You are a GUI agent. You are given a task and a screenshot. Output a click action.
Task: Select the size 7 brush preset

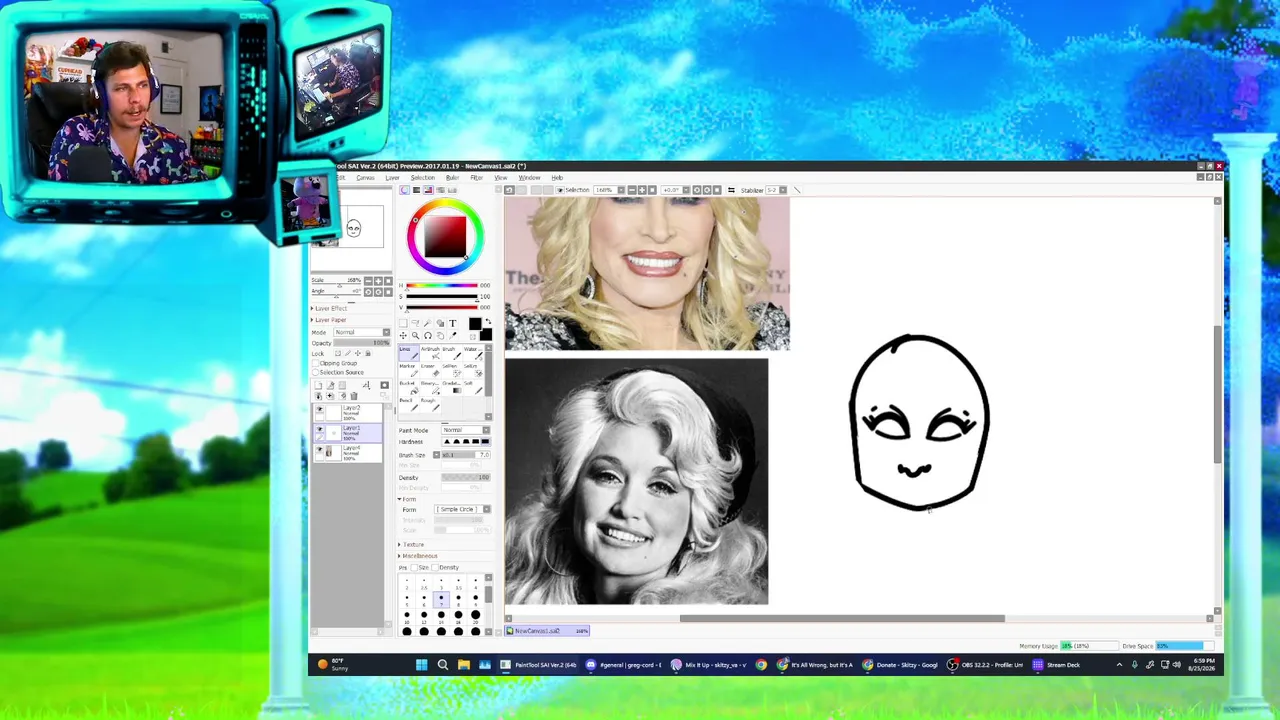441,598
